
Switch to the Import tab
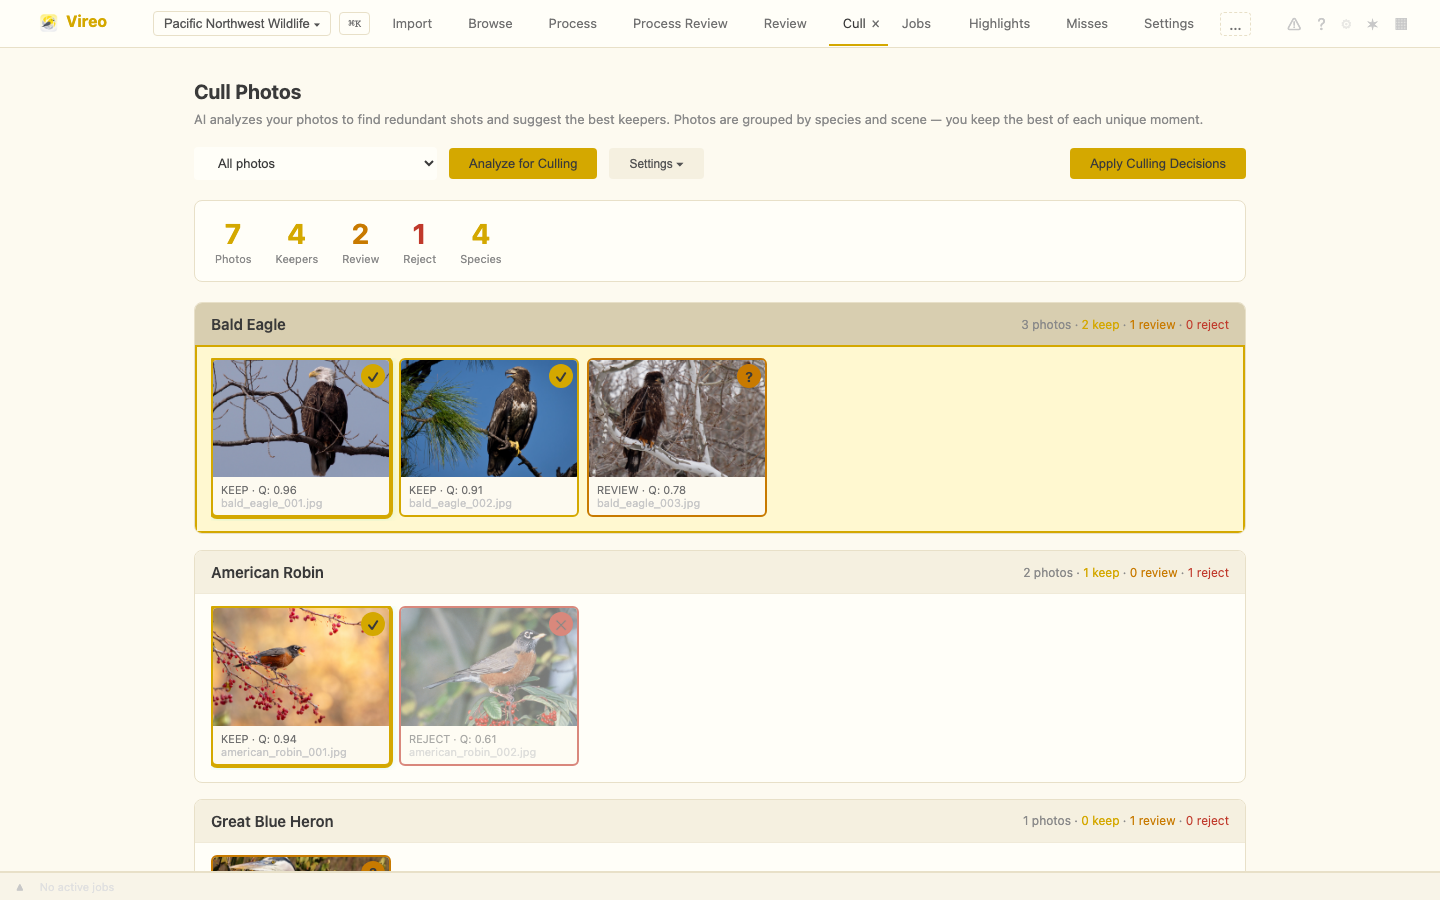412,24
